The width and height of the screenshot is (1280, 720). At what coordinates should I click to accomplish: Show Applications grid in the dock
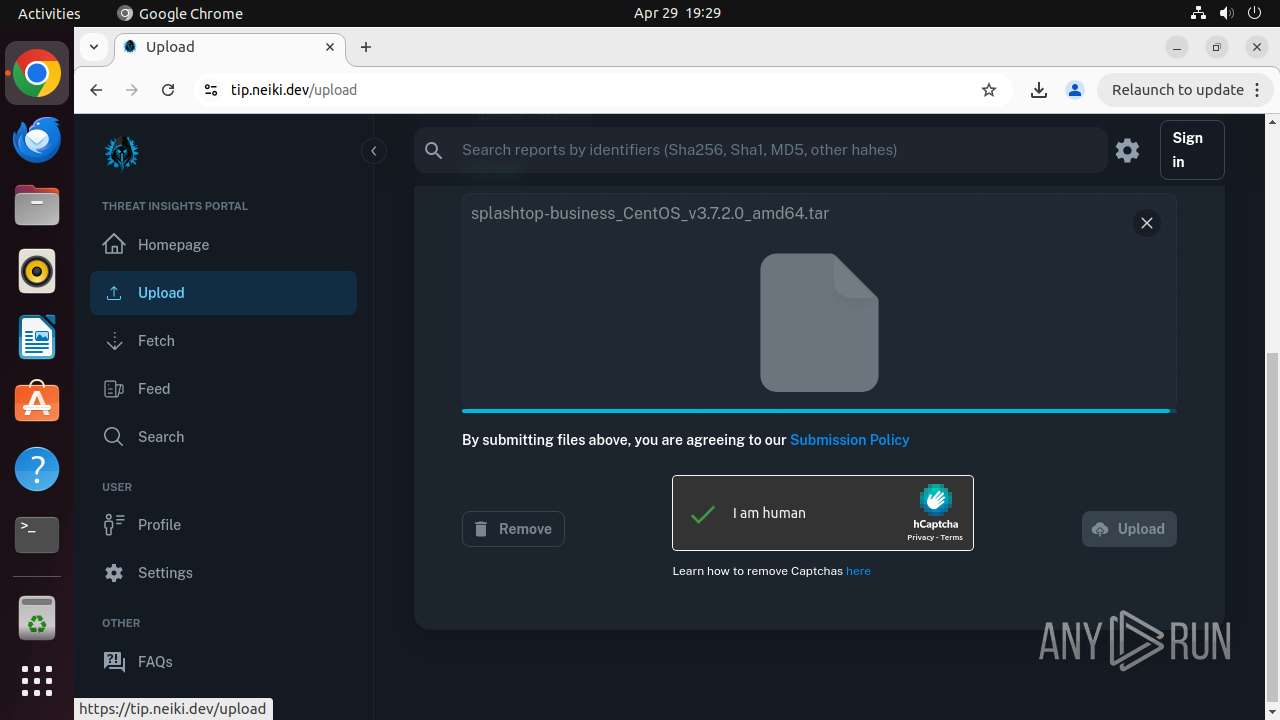click(37, 681)
